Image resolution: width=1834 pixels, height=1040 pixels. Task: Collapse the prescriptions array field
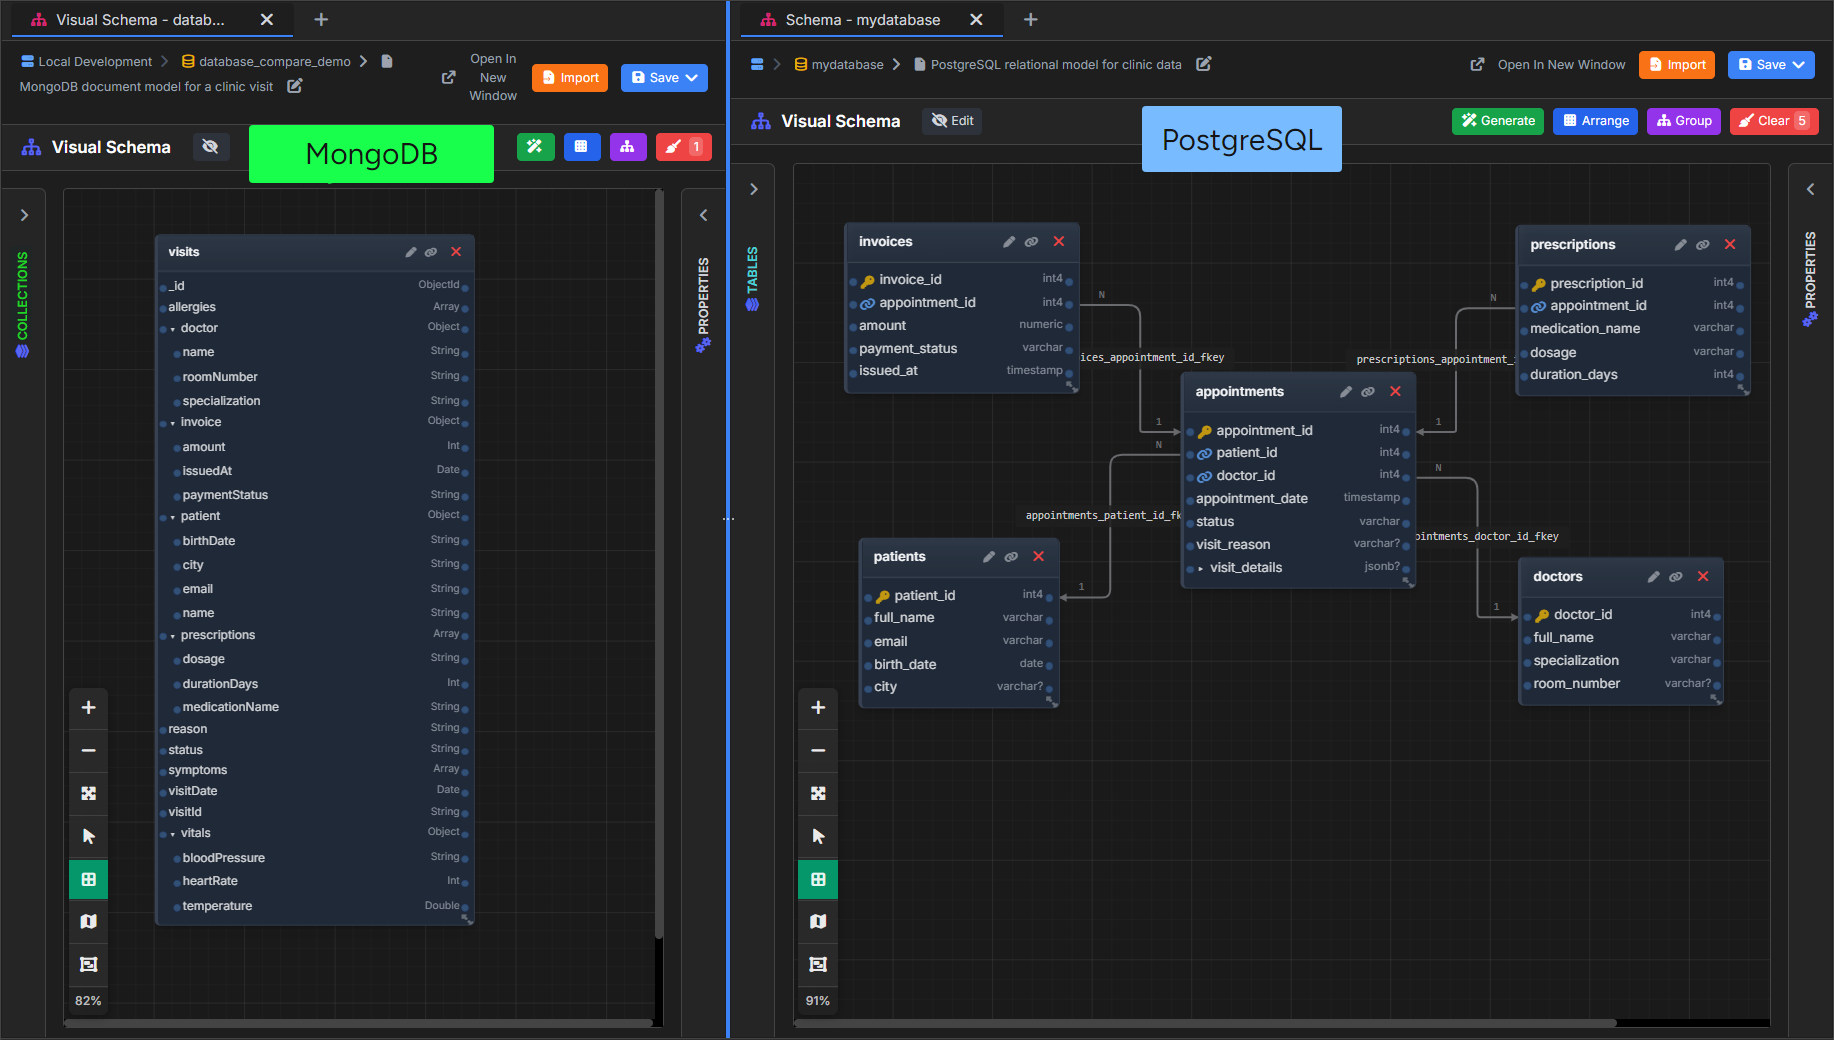(x=173, y=636)
